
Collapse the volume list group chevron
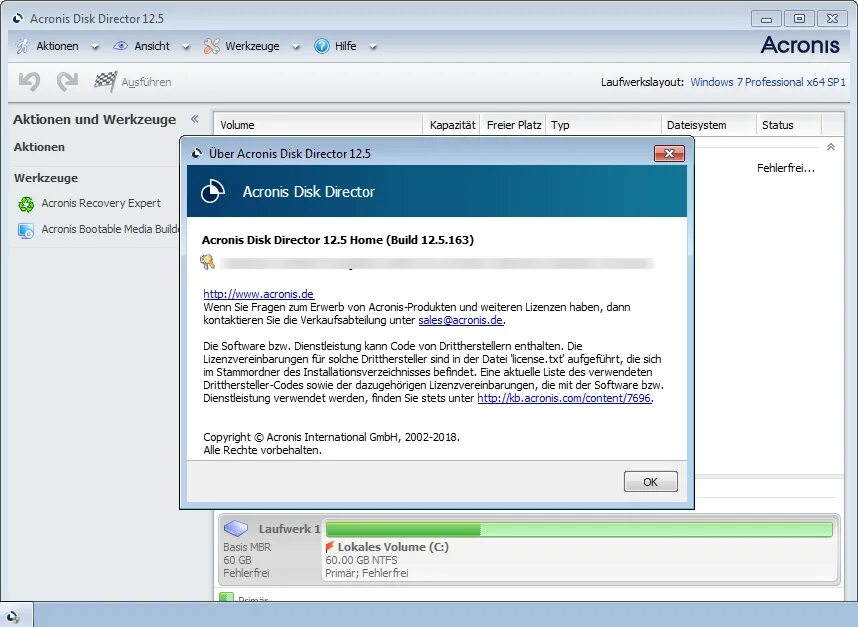pos(831,147)
